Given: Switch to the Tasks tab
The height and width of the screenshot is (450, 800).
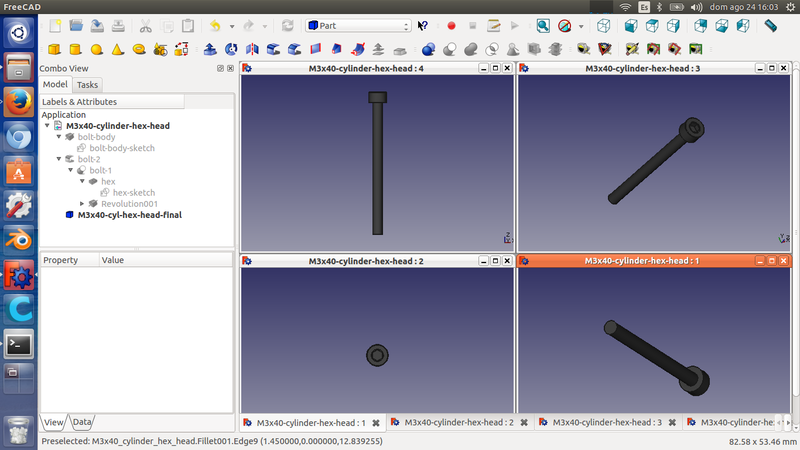Looking at the screenshot, I should coord(87,85).
